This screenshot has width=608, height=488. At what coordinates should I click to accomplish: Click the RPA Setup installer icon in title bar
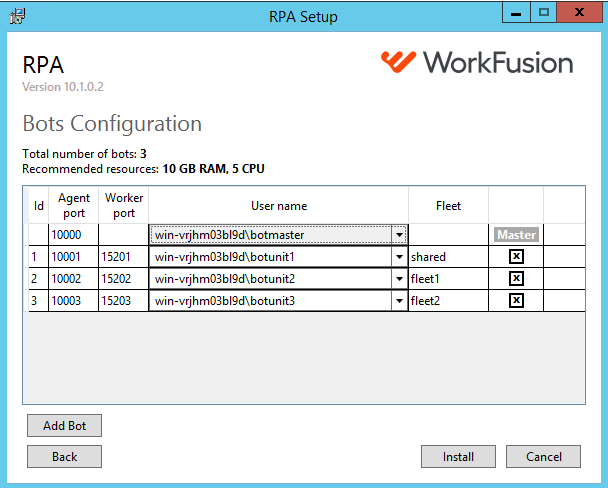(x=17, y=16)
